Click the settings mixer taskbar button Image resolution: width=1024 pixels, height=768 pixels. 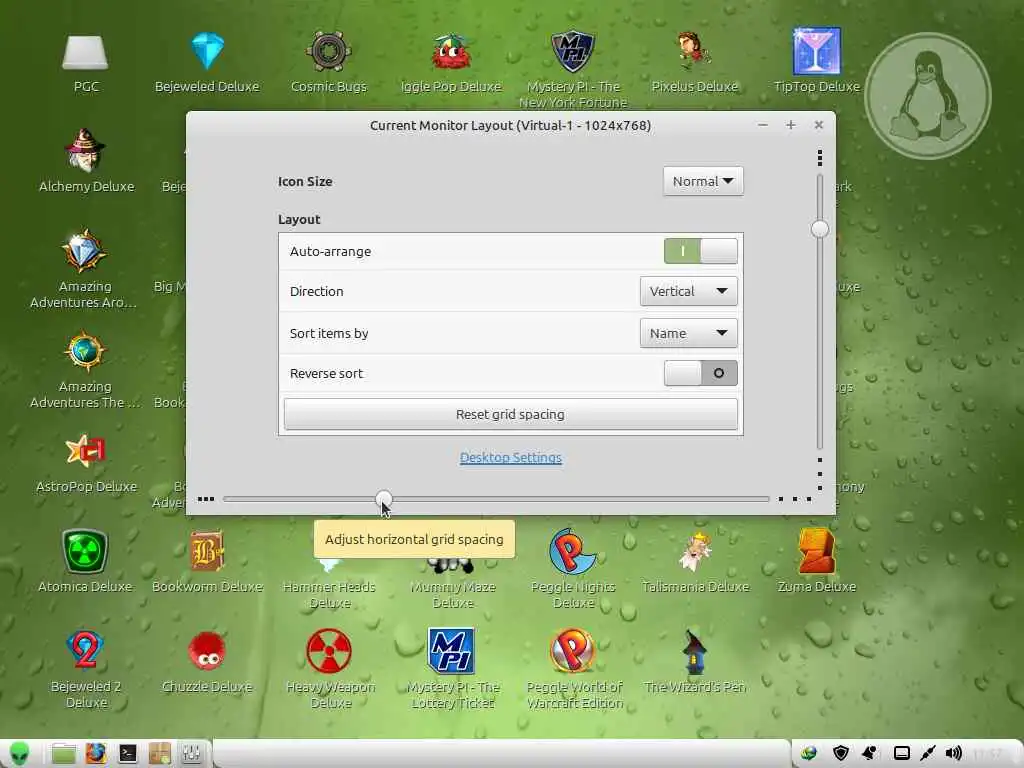[191, 754]
